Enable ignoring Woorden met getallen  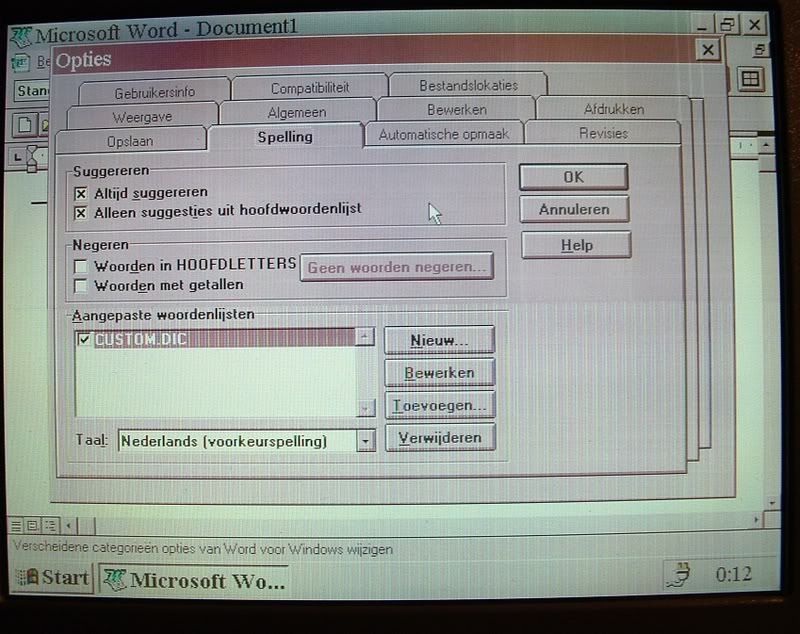coord(81,286)
